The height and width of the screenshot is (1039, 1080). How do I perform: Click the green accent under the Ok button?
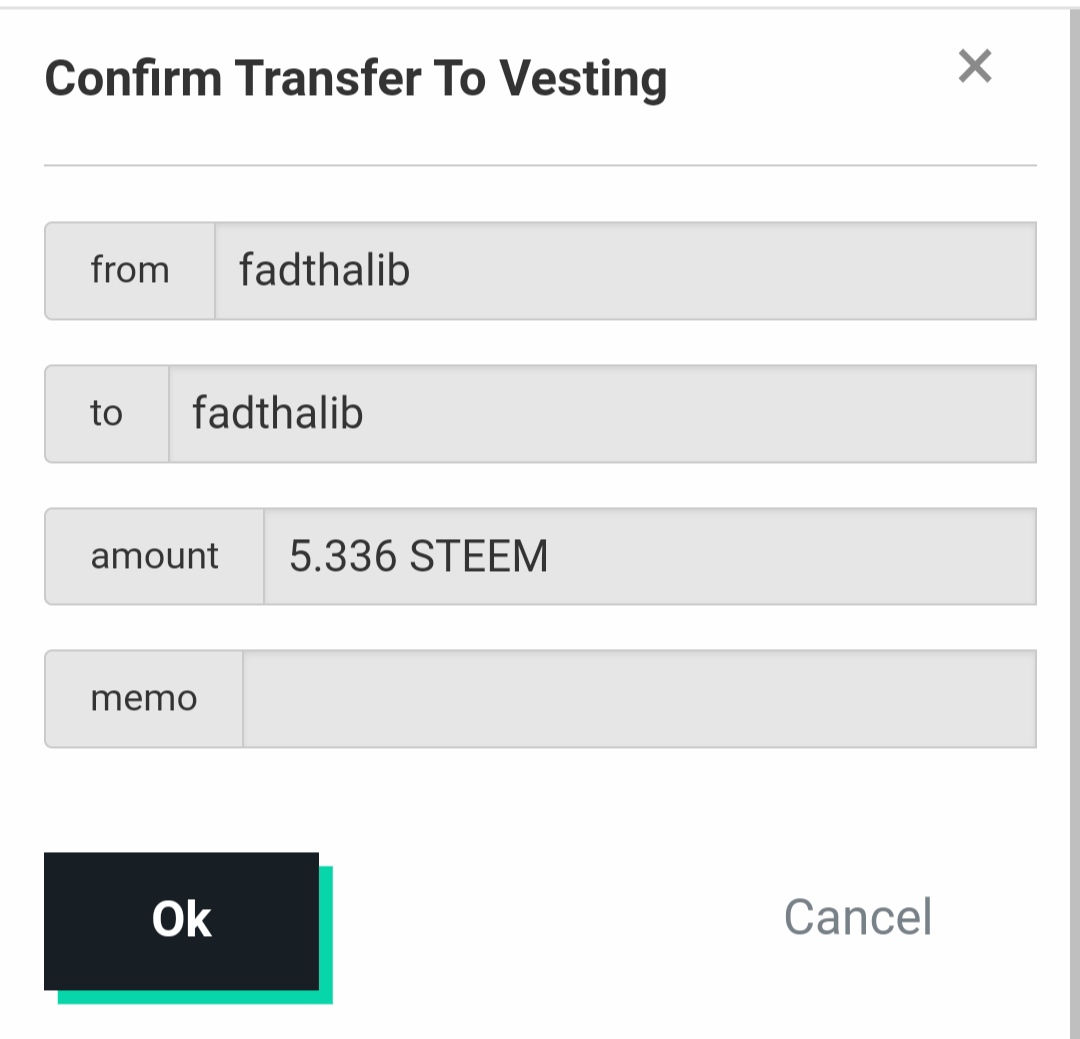(195, 997)
